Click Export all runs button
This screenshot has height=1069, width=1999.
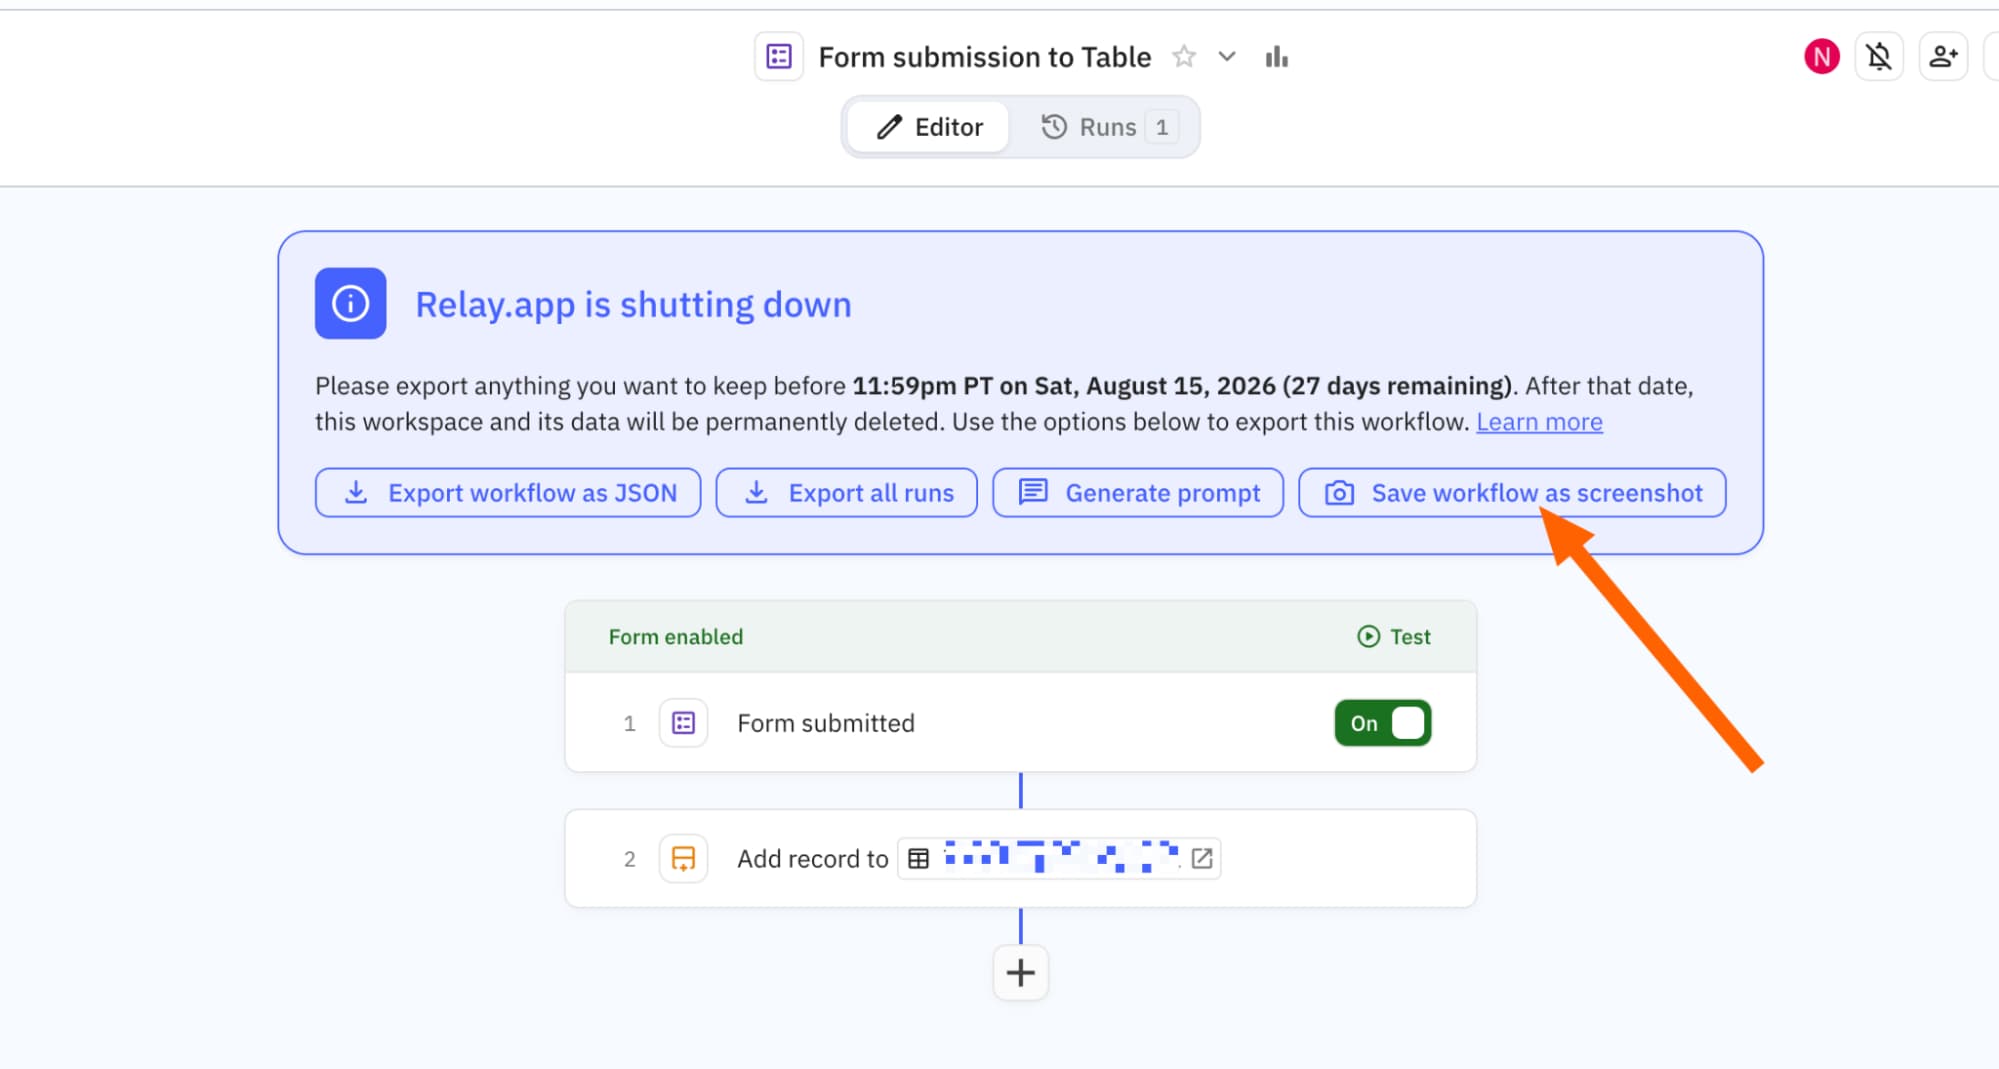coord(847,493)
